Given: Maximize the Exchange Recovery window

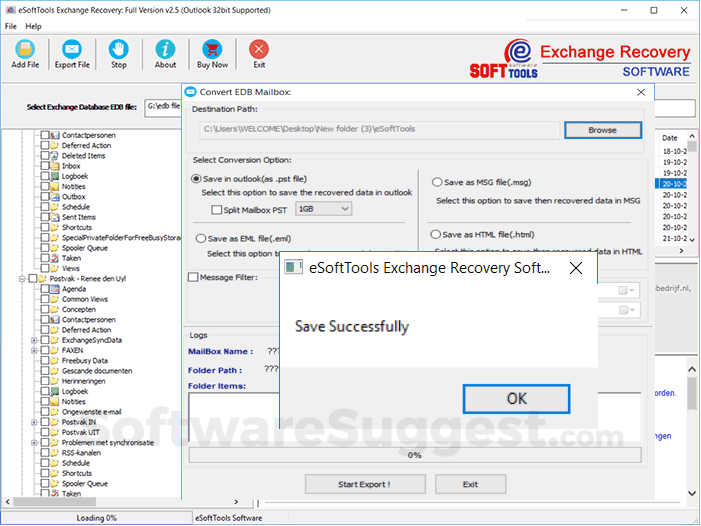Looking at the screenshot, I should pos(654,10).
